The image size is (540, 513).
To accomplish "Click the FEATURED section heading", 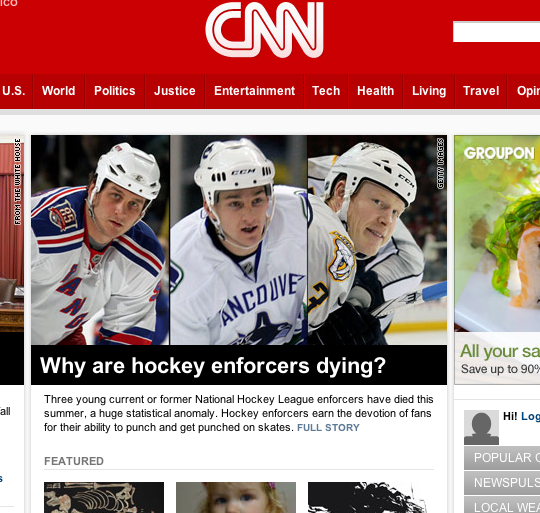I will pyautogui.click(x=74, y=461).
